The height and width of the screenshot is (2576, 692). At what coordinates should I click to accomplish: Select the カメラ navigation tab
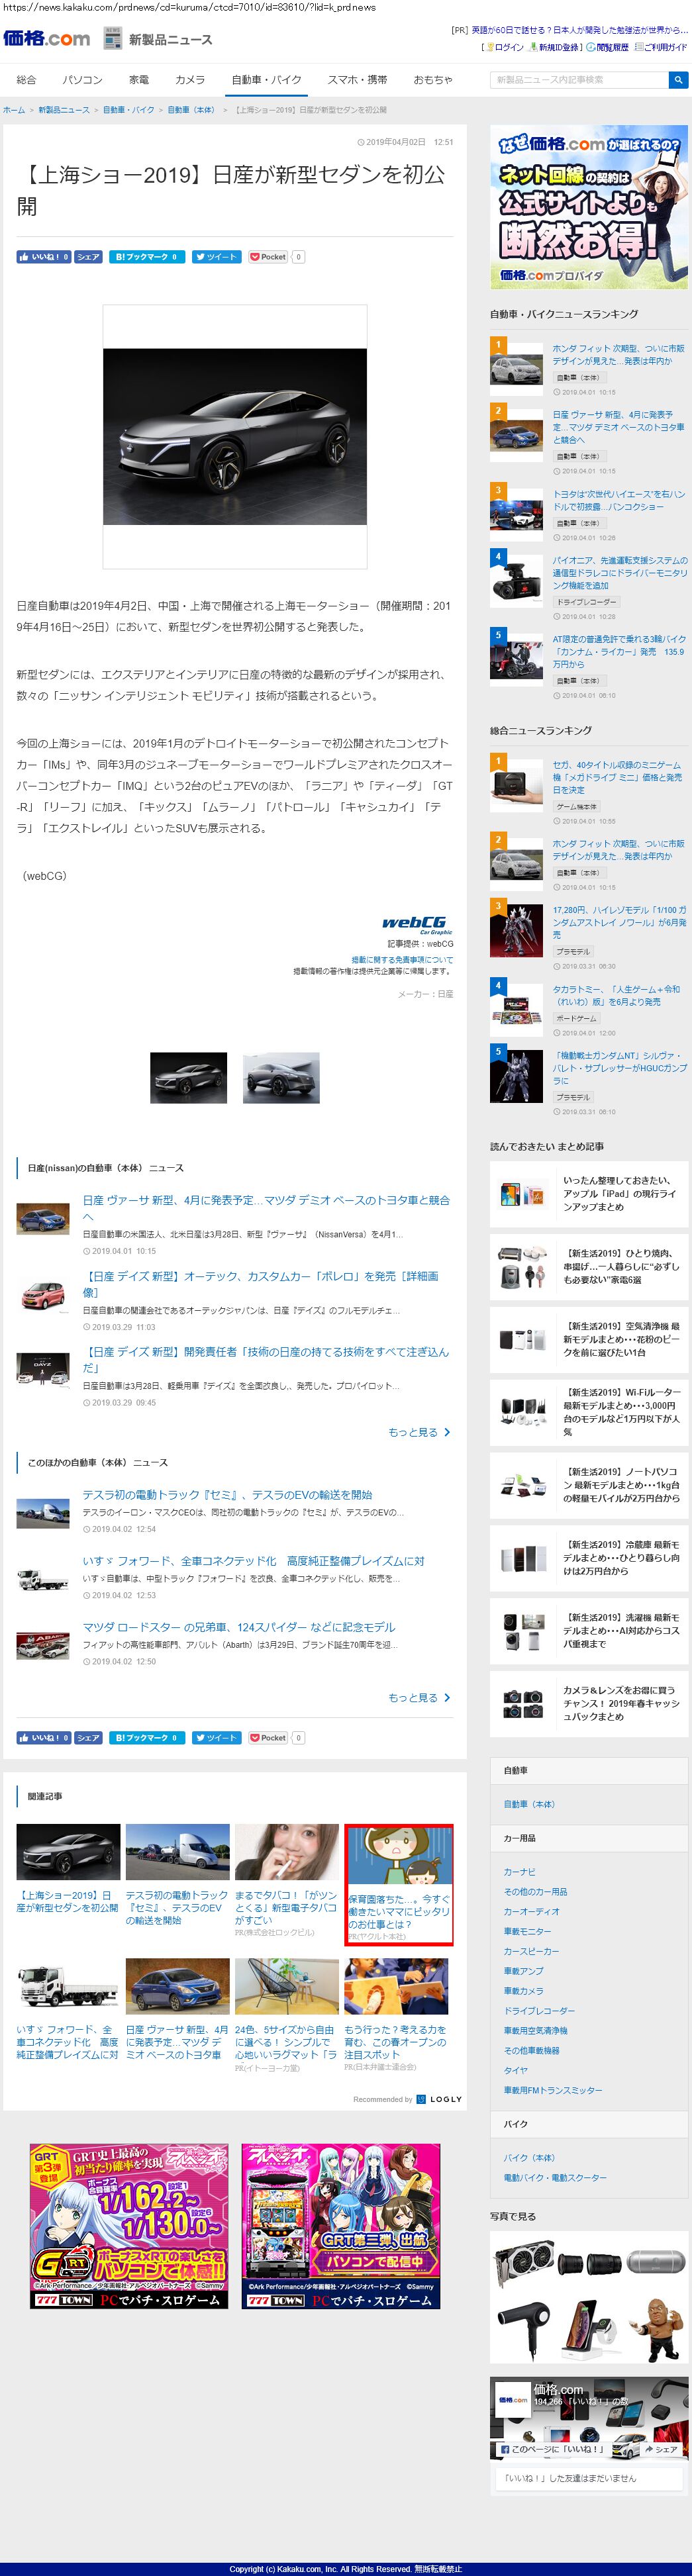point(190,80)
